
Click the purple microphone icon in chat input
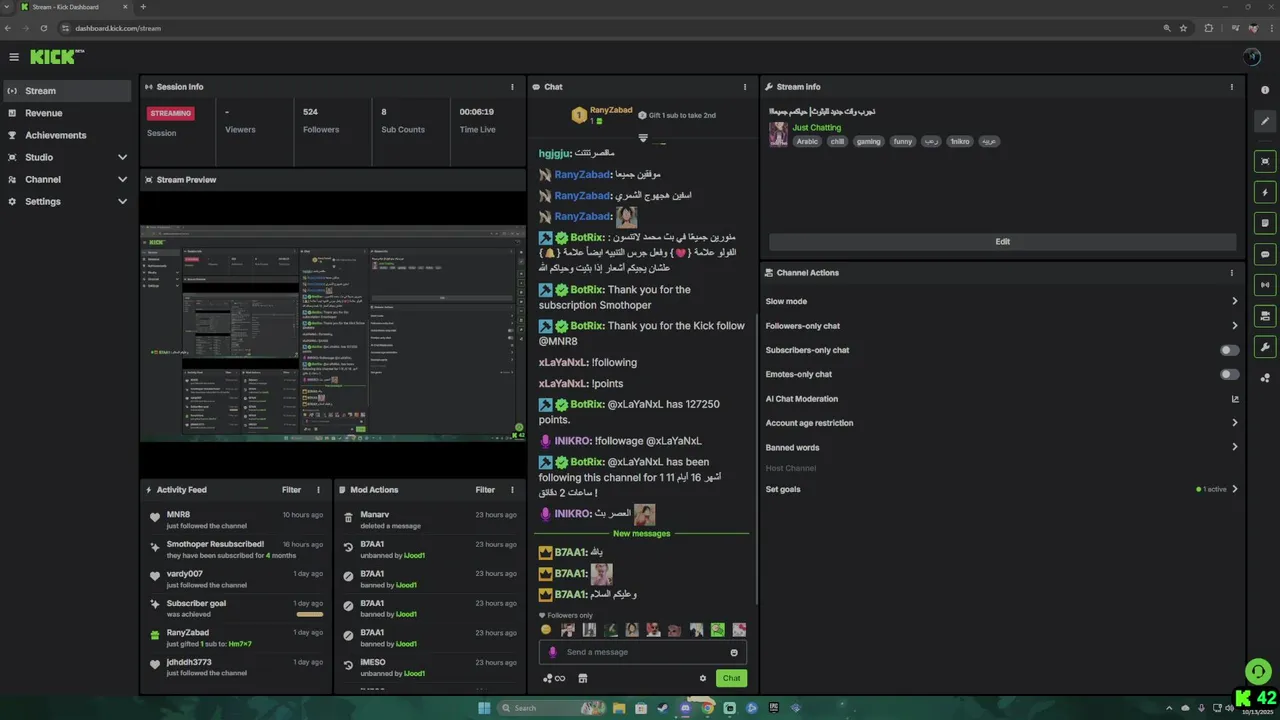[x=552, y=652]
